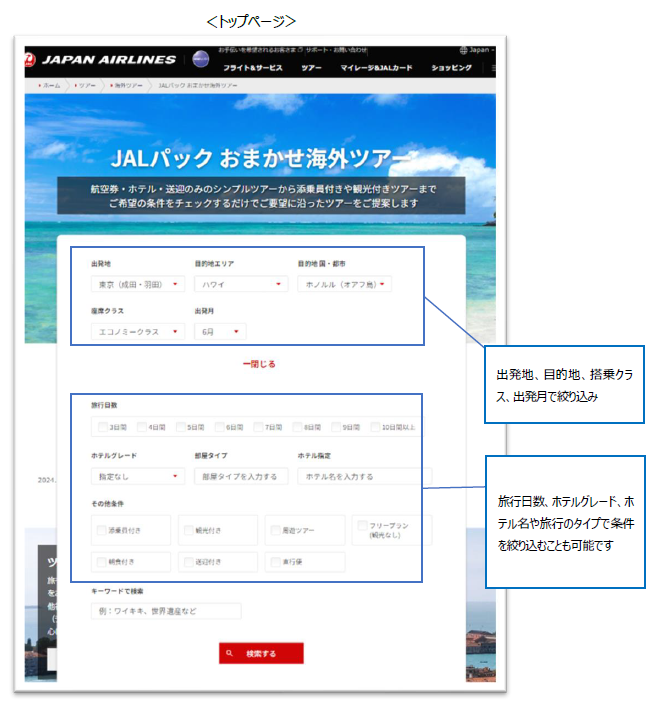
Task: Click the red 検索する search button
Action: click(x=261, y=653)
